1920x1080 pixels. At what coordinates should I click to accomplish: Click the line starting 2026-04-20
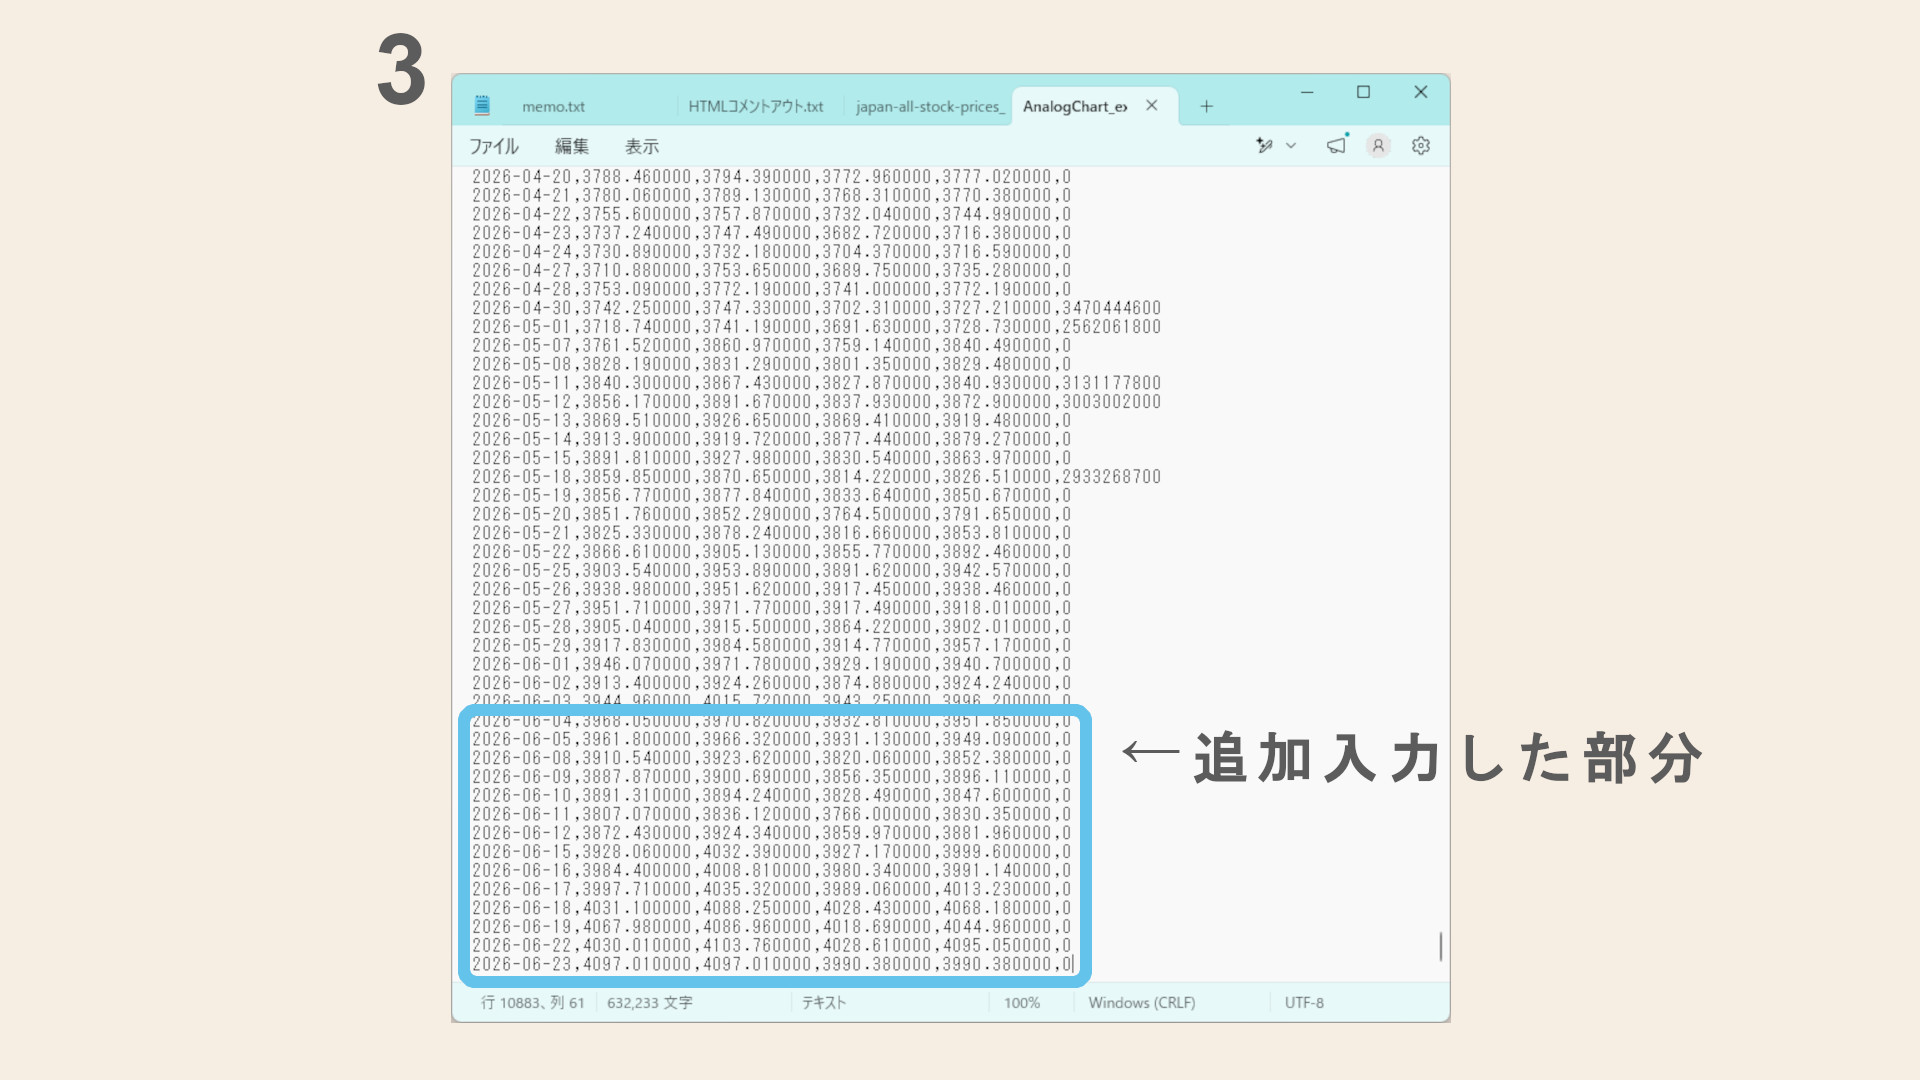point(771,177)
